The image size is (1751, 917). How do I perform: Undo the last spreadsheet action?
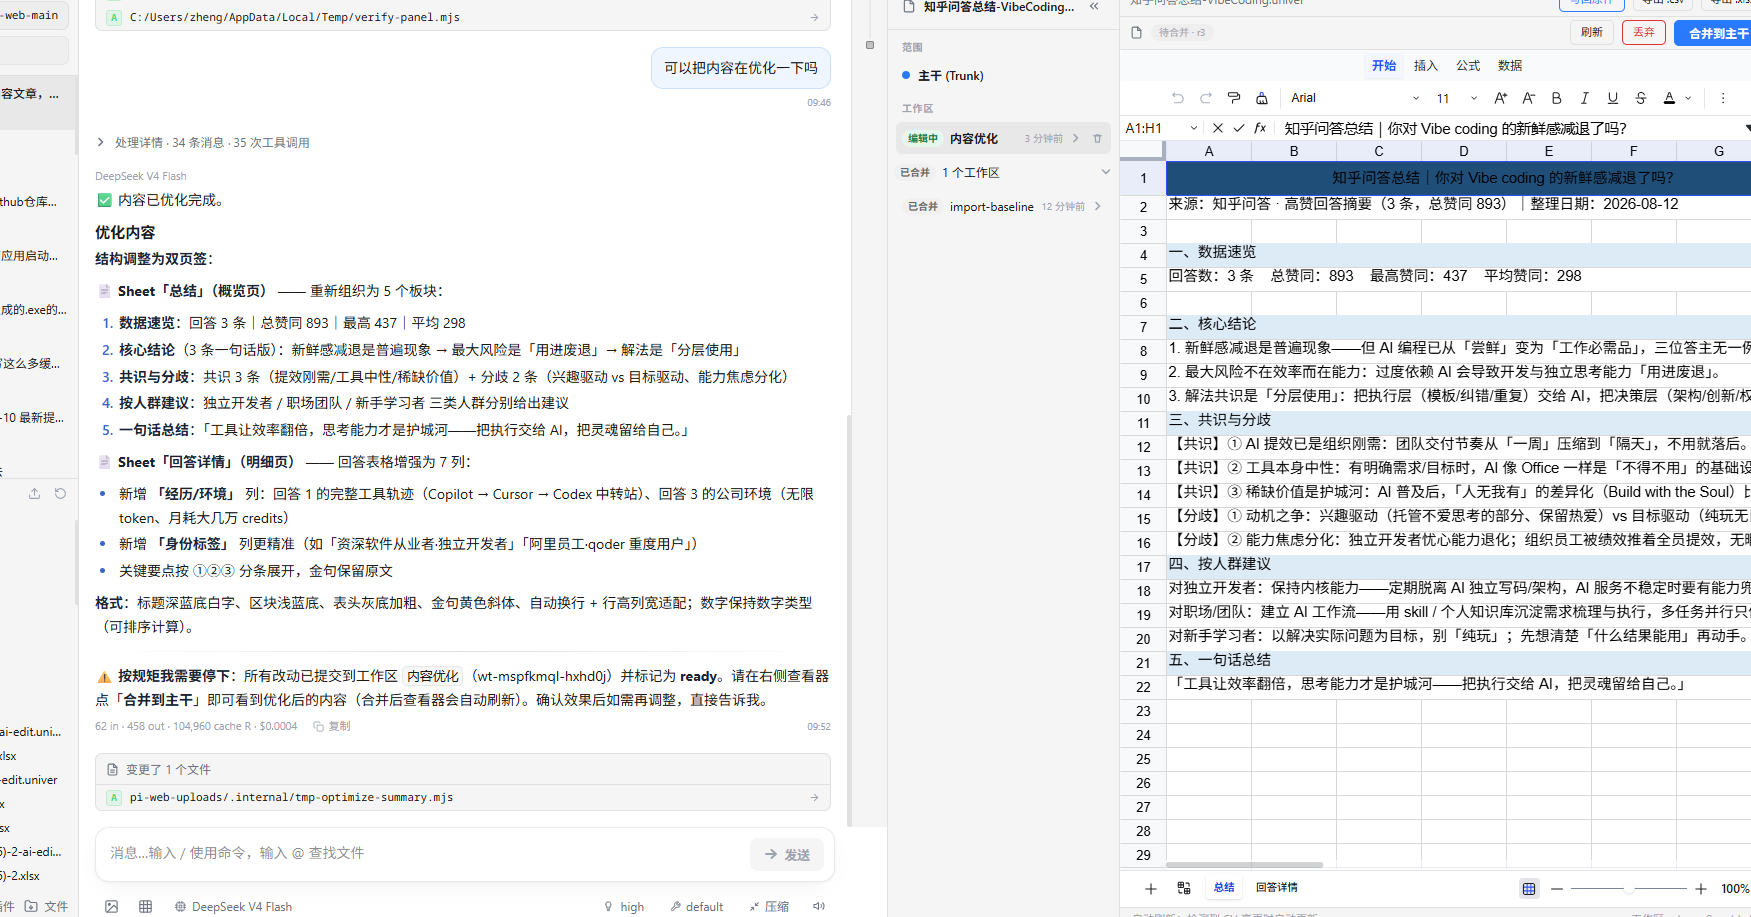tap(1178, 98)
